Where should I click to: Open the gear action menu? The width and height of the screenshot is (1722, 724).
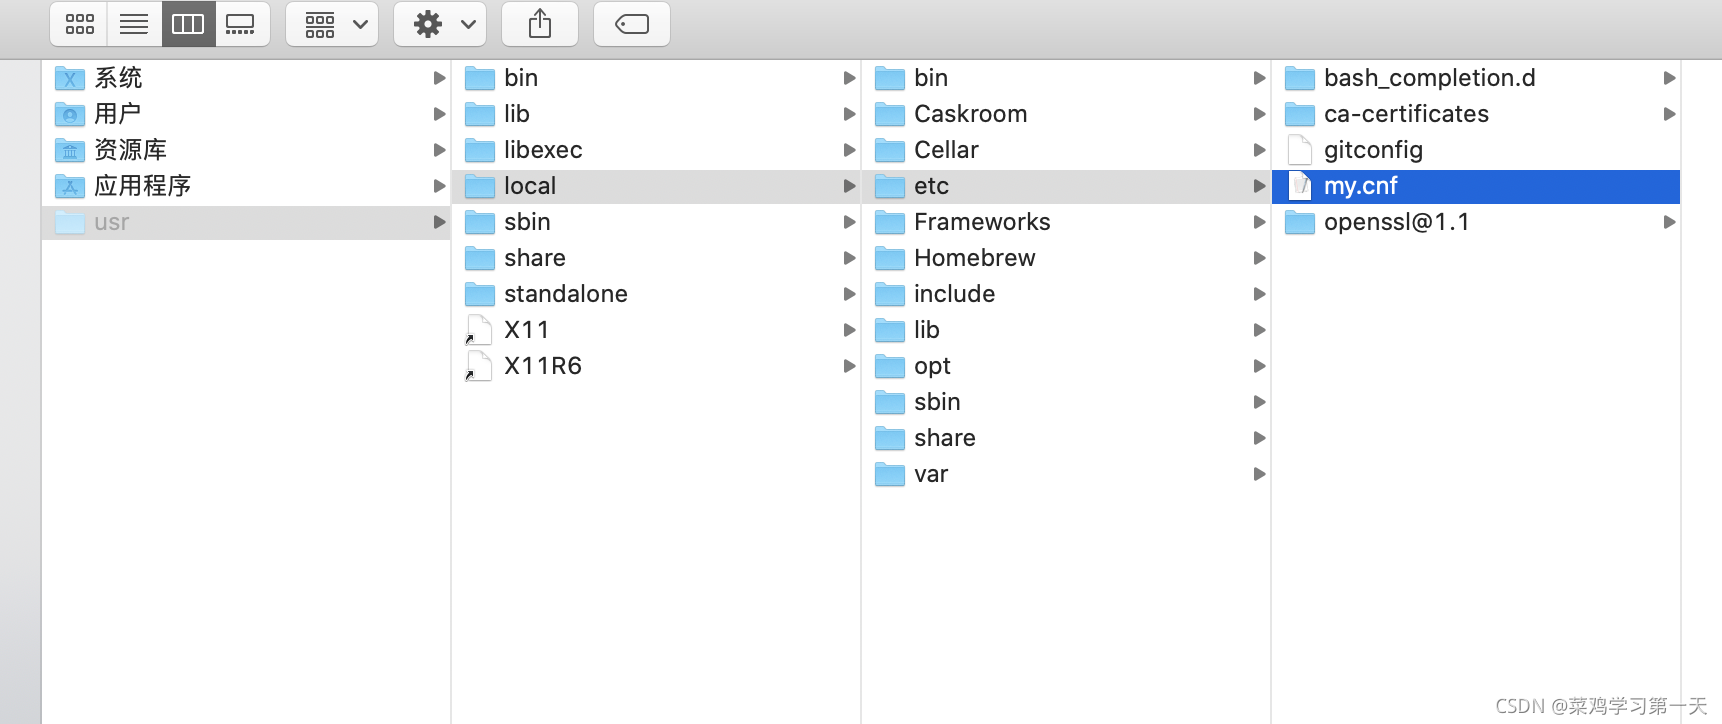coord(440,24)
